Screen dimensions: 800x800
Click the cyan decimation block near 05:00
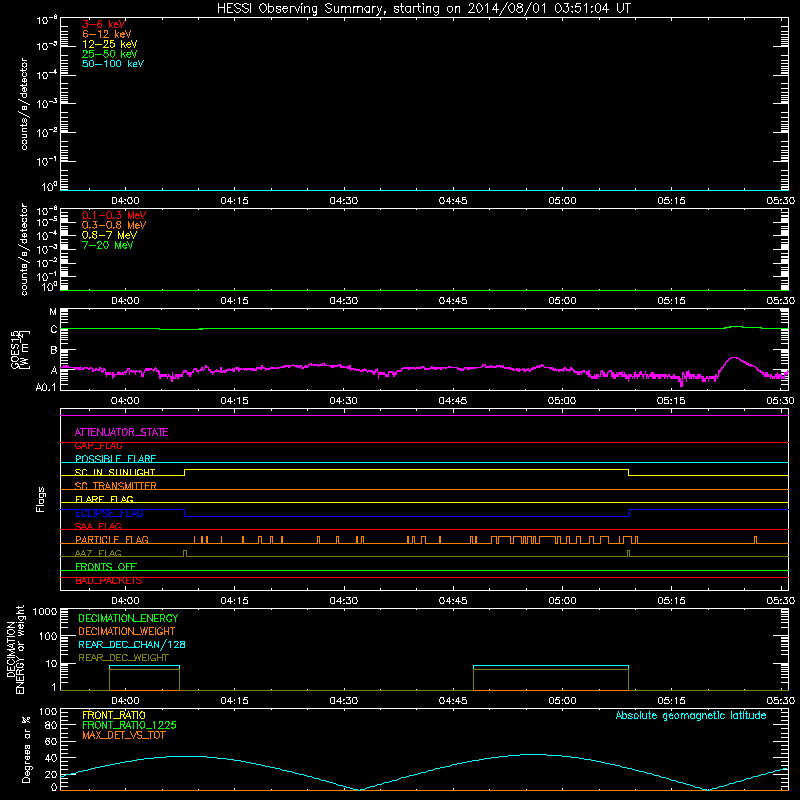(551, 666)
